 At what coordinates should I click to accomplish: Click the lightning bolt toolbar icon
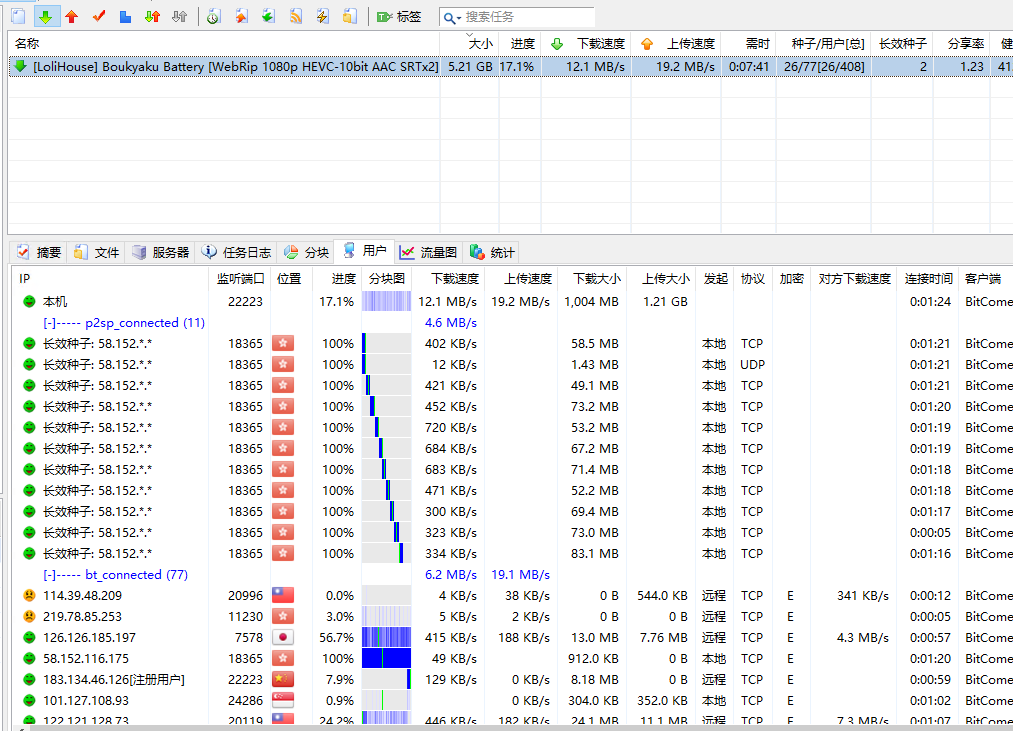click(322, 17)
